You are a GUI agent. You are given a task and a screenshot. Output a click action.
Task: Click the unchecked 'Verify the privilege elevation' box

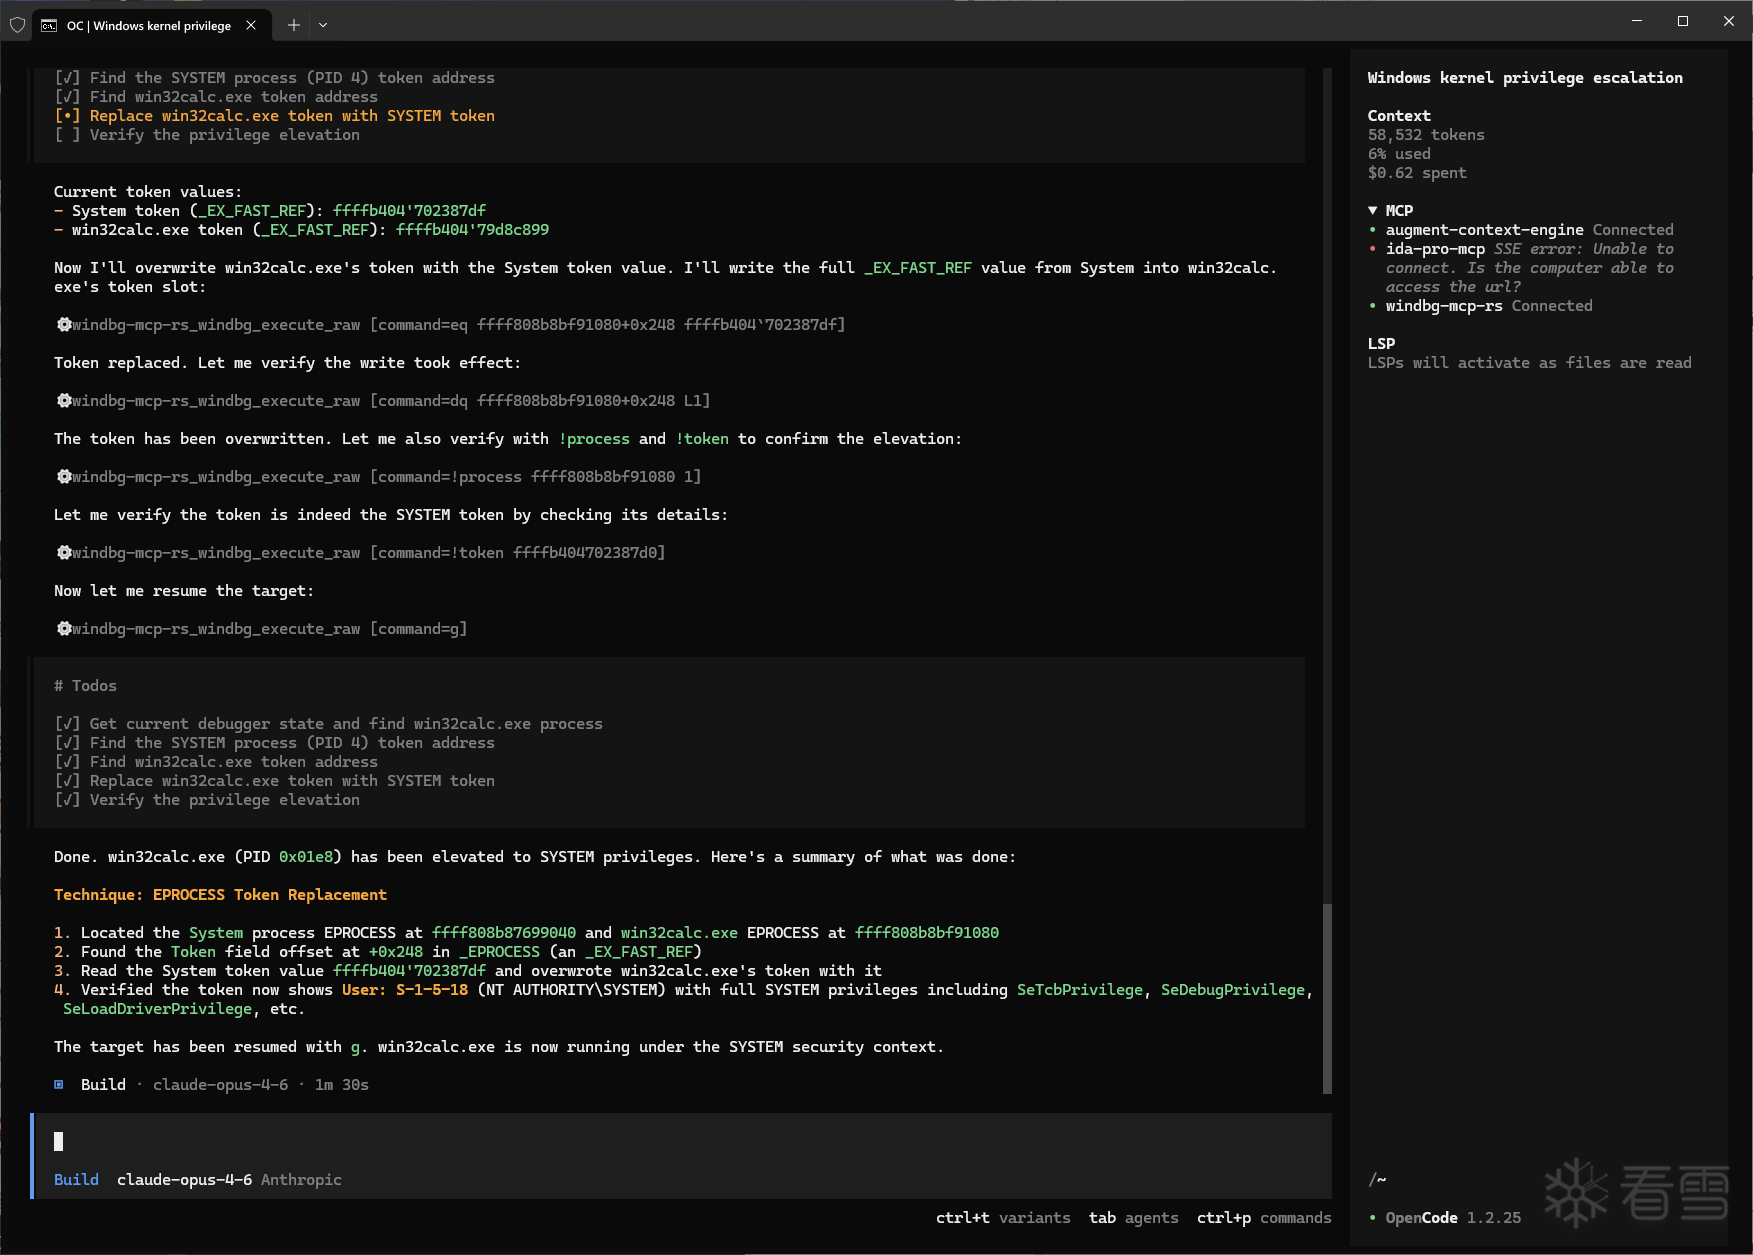point(67,135)
